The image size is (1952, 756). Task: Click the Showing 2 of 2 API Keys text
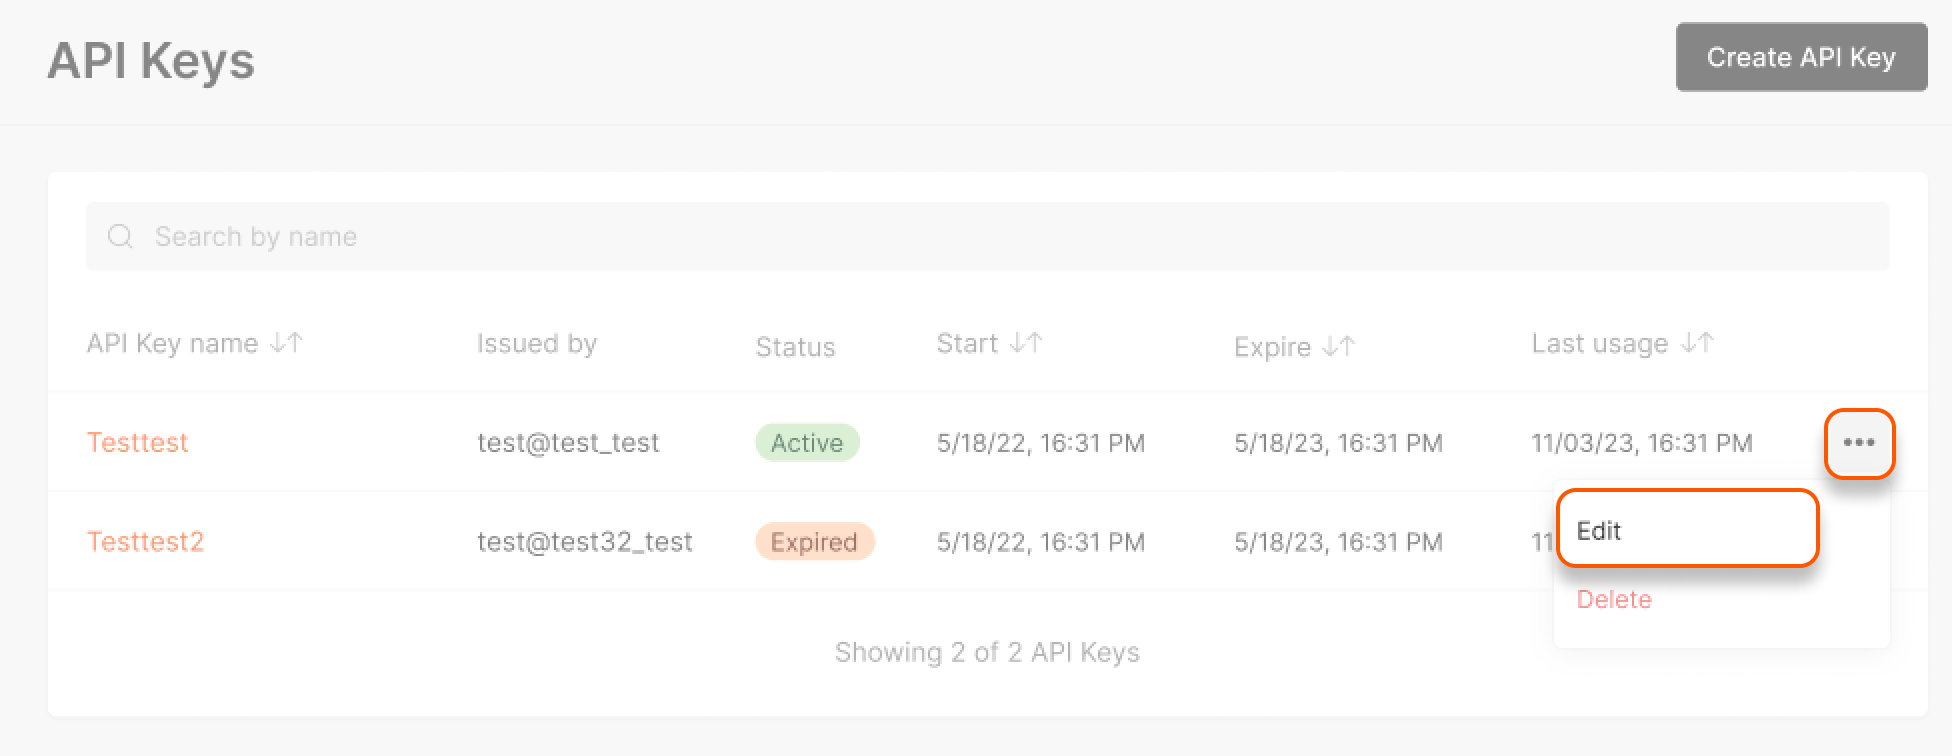987,651
